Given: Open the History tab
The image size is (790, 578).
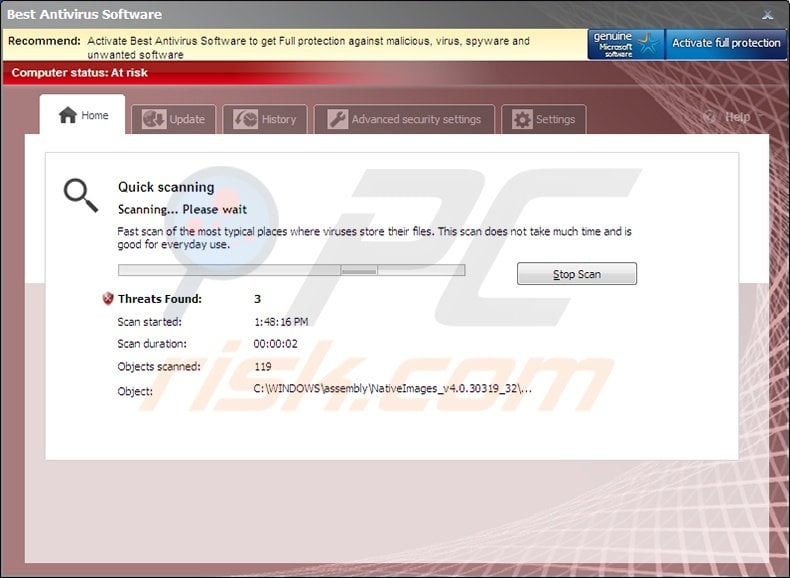Looking at the screenshot, I should [x=265, y=119].
